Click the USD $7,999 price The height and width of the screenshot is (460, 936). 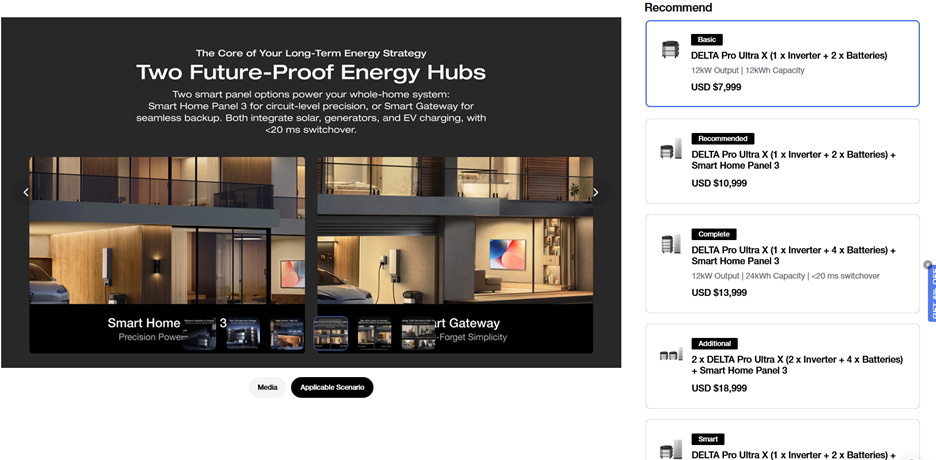click(x=716, y=87)
